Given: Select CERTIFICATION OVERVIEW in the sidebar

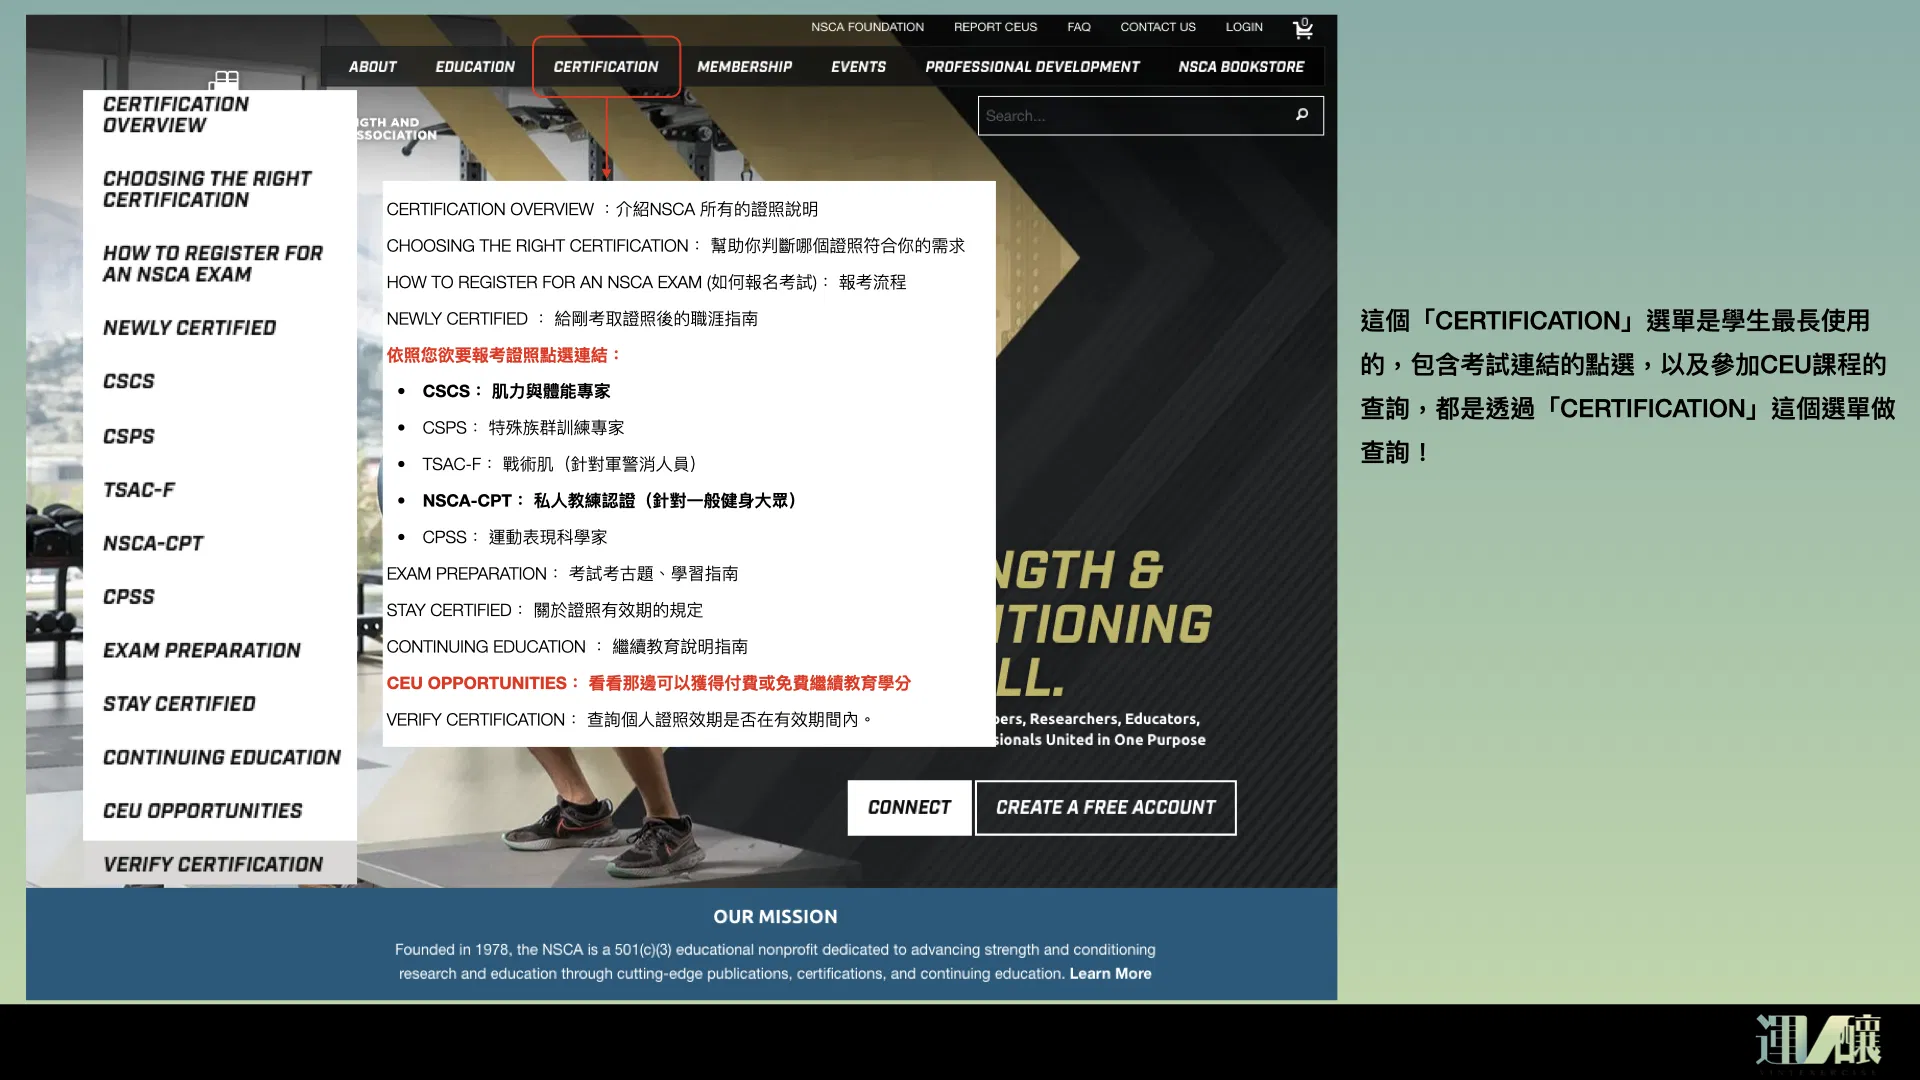Looking at the screenshot, I should [176, 115].
